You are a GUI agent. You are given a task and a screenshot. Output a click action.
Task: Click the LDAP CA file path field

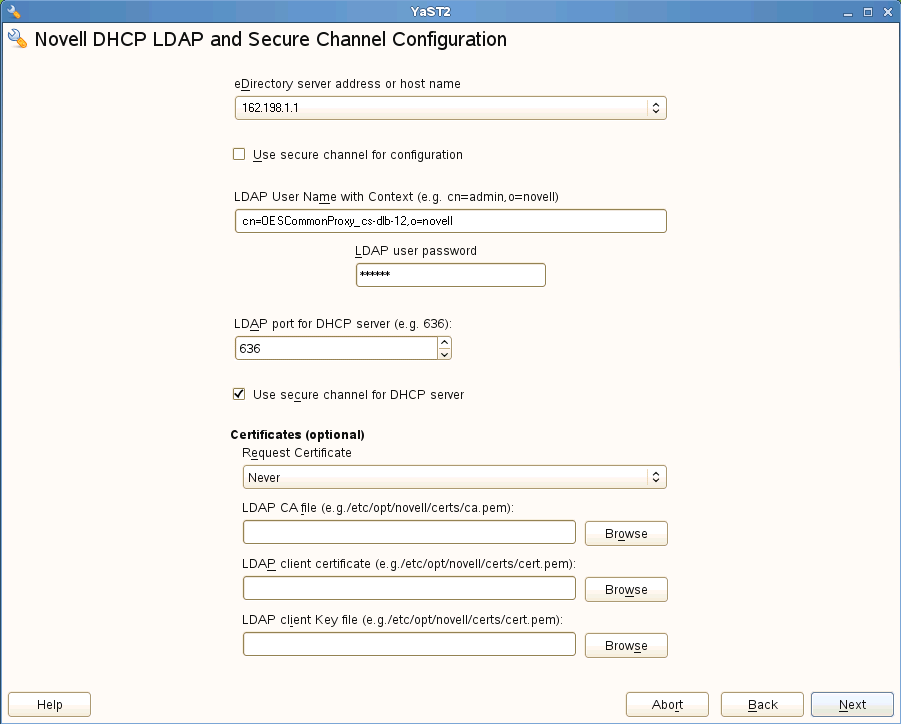(x=409, y=532)
